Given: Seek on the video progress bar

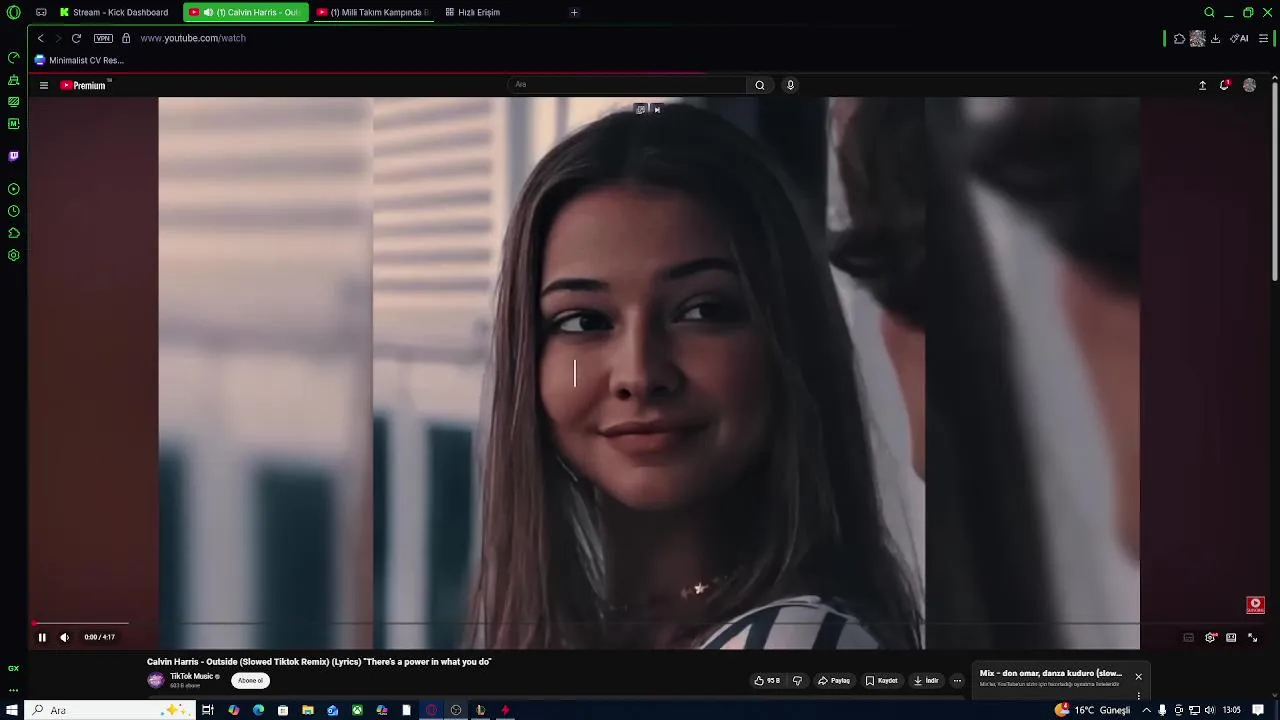Looking at the screenshot, I should point(650,623).
